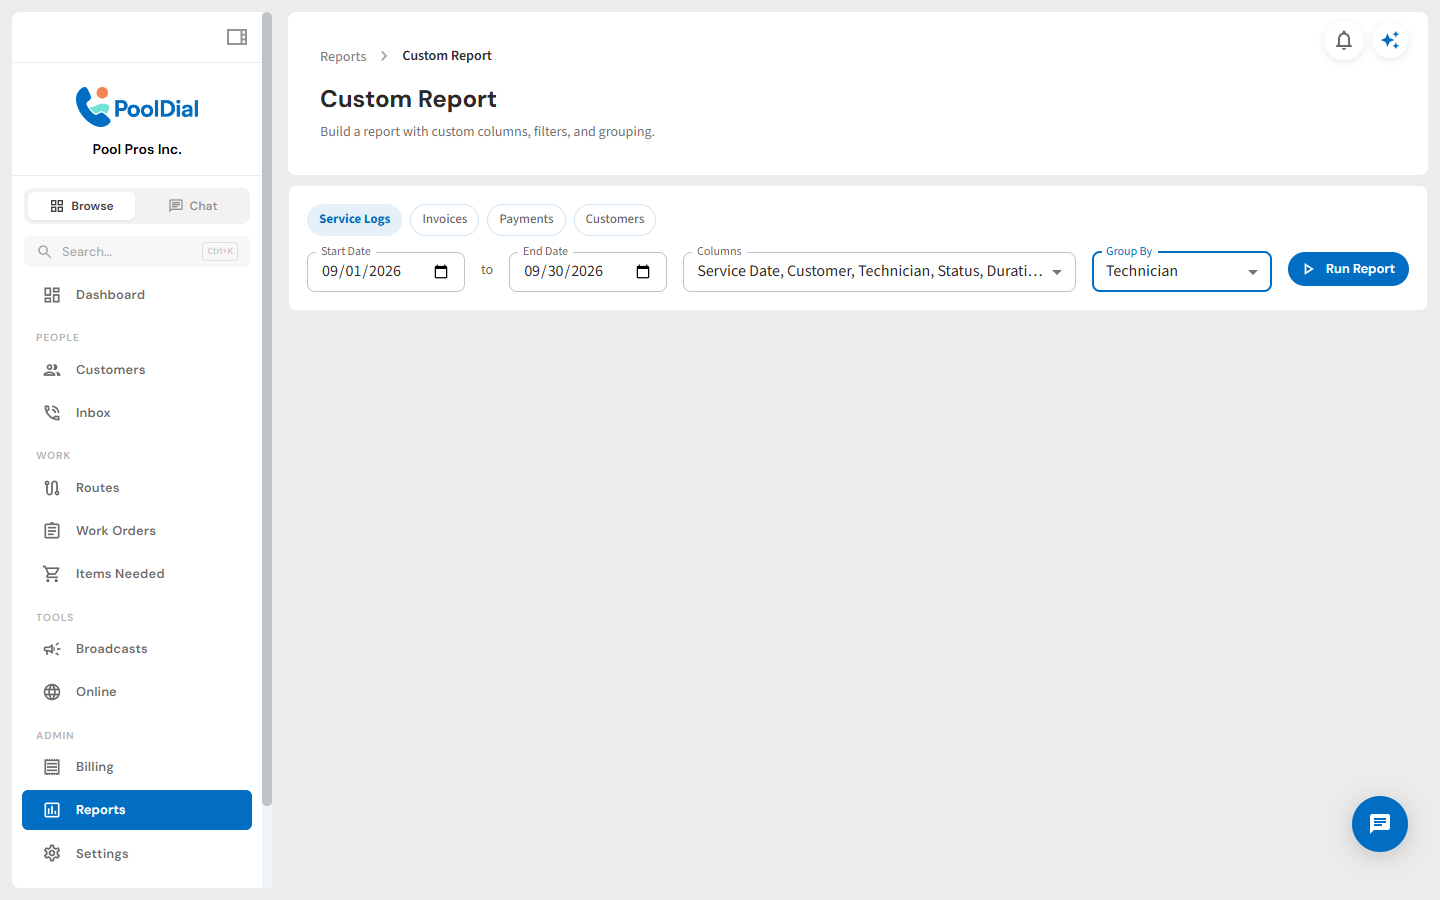Click the Run Report play icon
Screen dimensions: 1440x900
pyautogui.click(x=1309, y=269)
